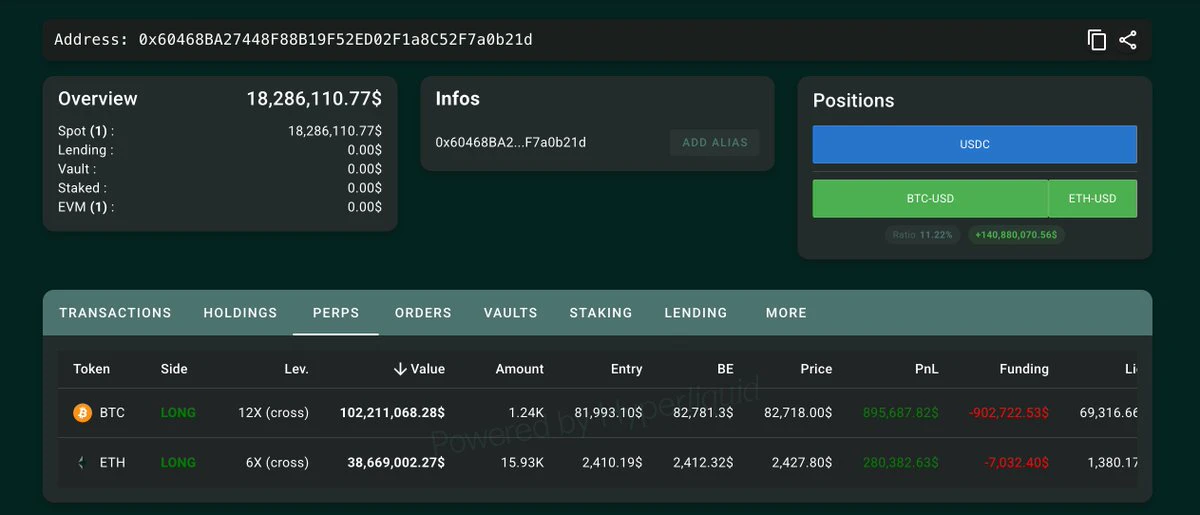Select the ETH-USD position bar
This screenshot has width=1200, height=515.
click(x=1093, y=198)
